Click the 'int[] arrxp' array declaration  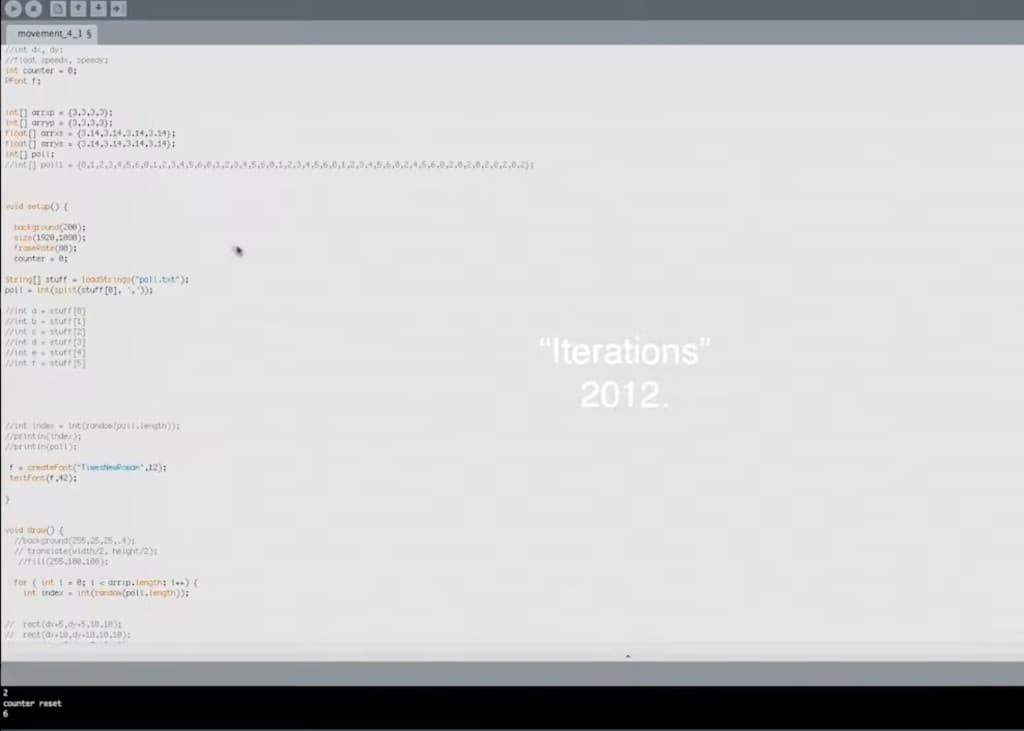[59, 112]
